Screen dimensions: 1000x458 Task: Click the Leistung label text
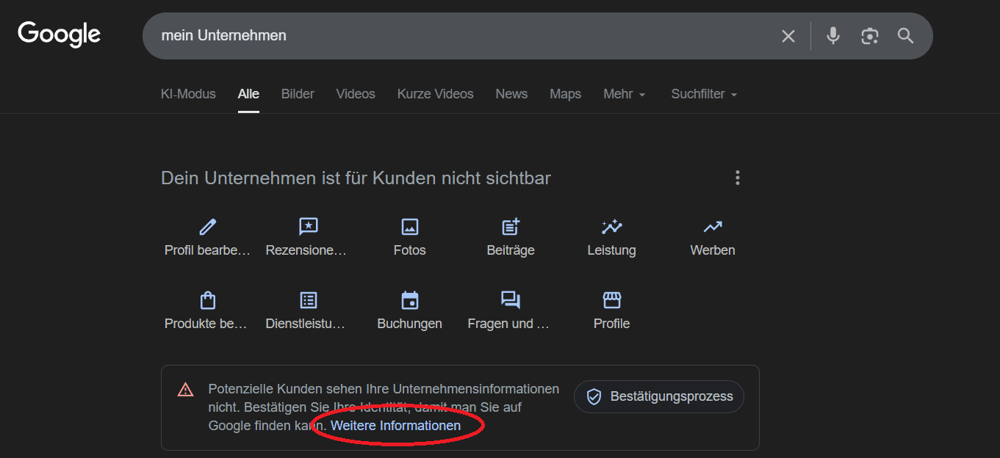(612, 250)
